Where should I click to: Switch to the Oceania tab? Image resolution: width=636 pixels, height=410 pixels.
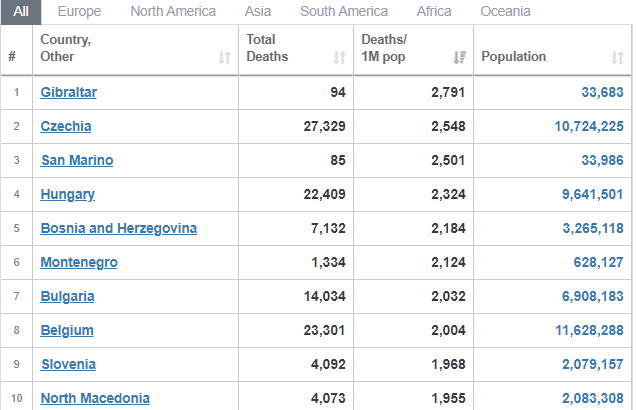pyautogui.click(x=505, y=11)
